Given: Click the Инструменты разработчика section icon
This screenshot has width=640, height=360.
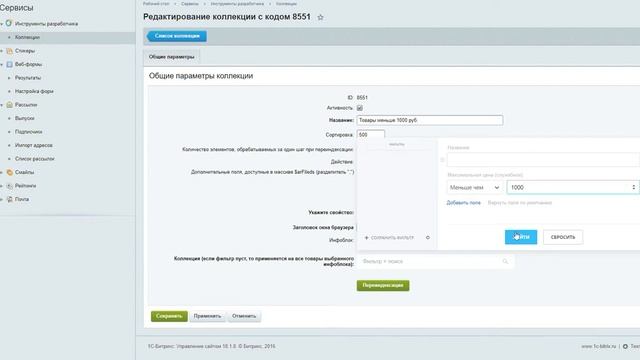Looking at the screenshot, I should (x=9, y=23).
